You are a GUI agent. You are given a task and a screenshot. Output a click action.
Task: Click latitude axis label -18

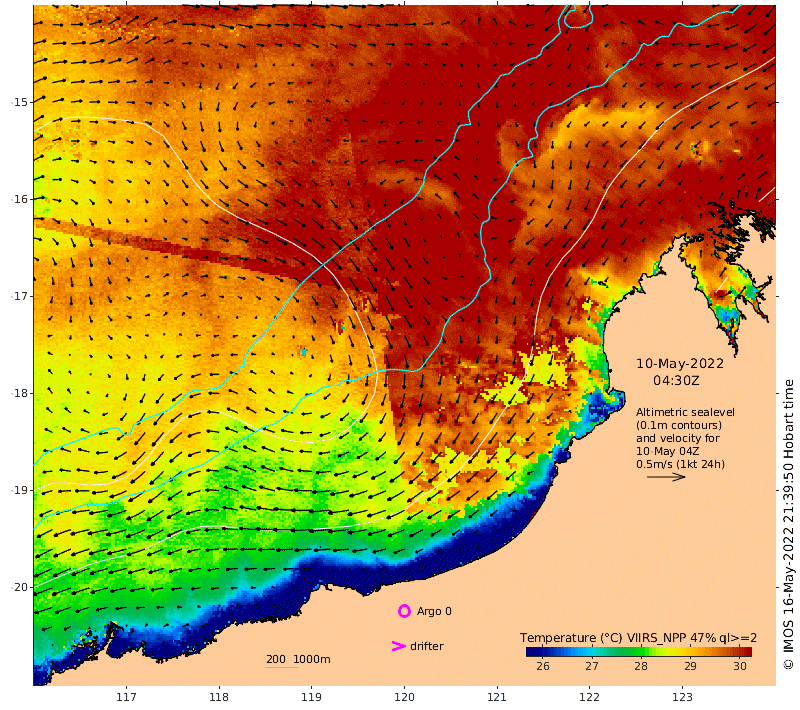[x=19, y=393]
